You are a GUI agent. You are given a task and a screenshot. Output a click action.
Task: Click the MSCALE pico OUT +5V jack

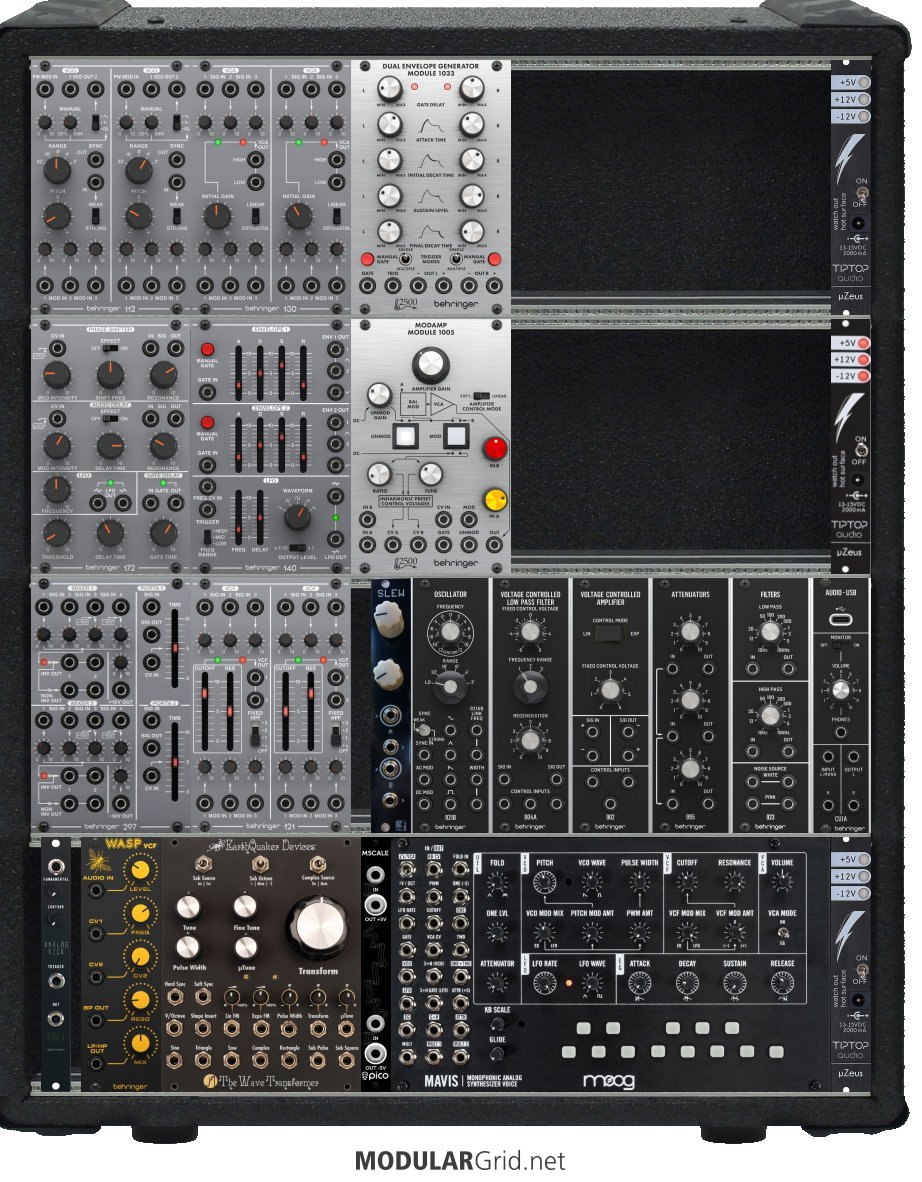(x=375, y=905)
